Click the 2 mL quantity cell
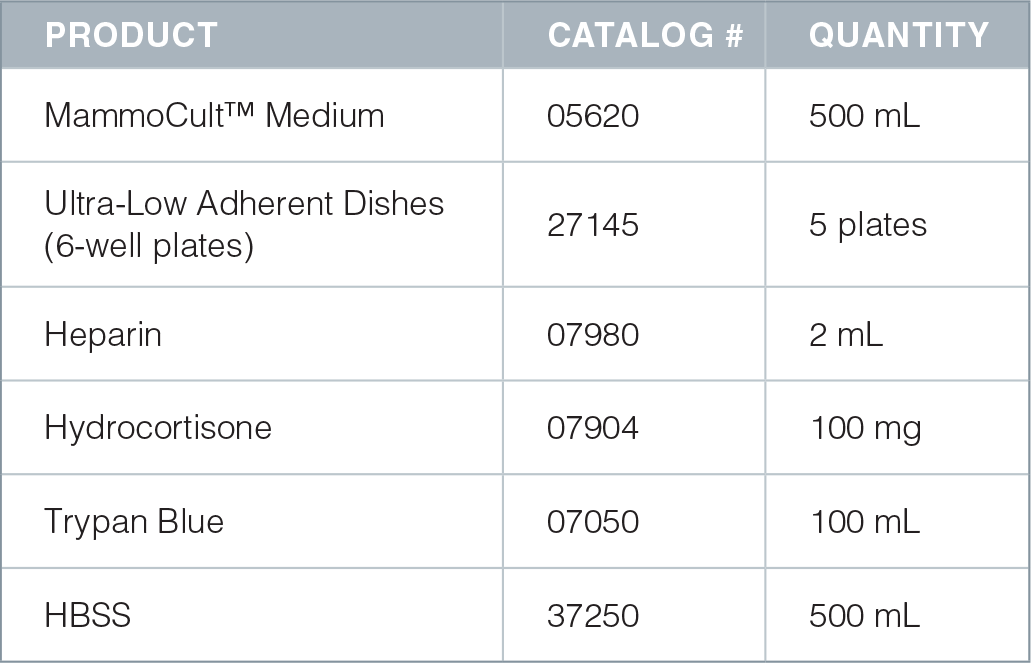Image resolution: width=1031 pixels, height=663 pixels. [846, 334]
